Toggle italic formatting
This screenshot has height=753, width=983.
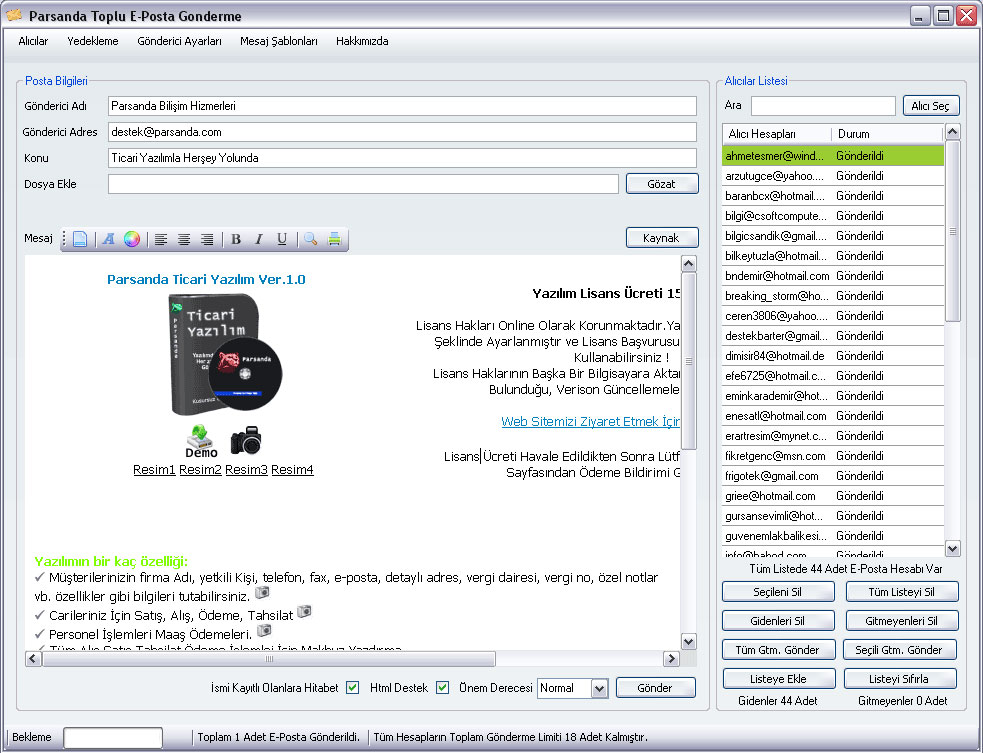click(258, 239)
